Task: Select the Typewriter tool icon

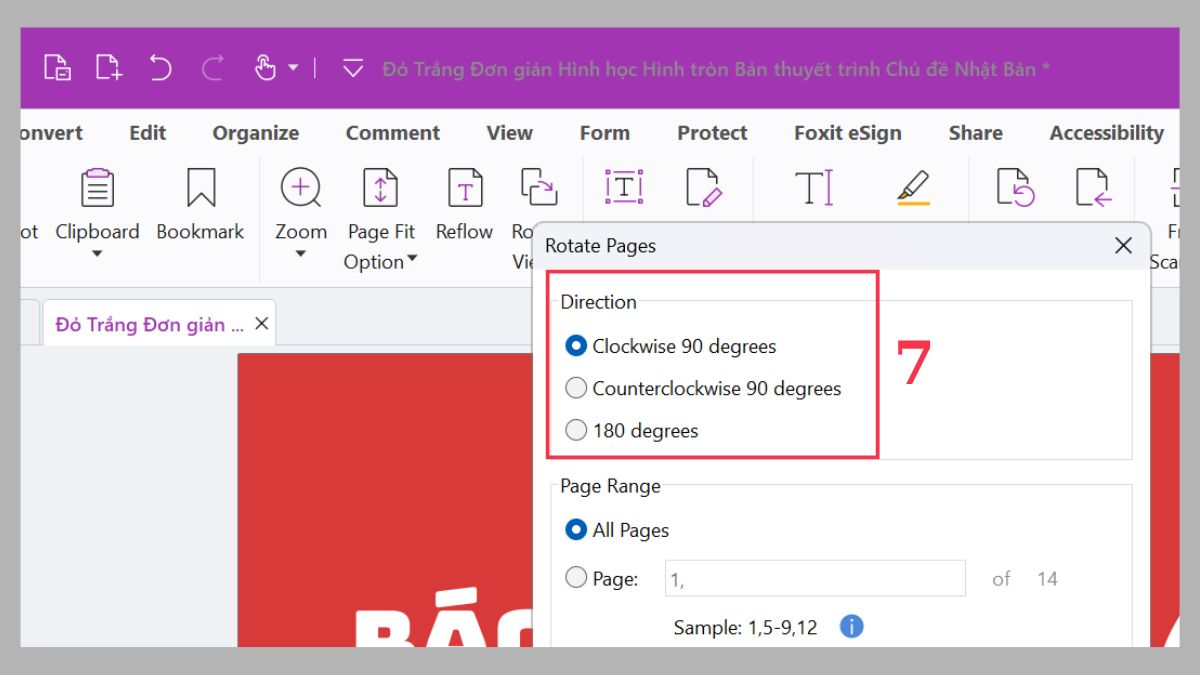Action: point(814,187)
